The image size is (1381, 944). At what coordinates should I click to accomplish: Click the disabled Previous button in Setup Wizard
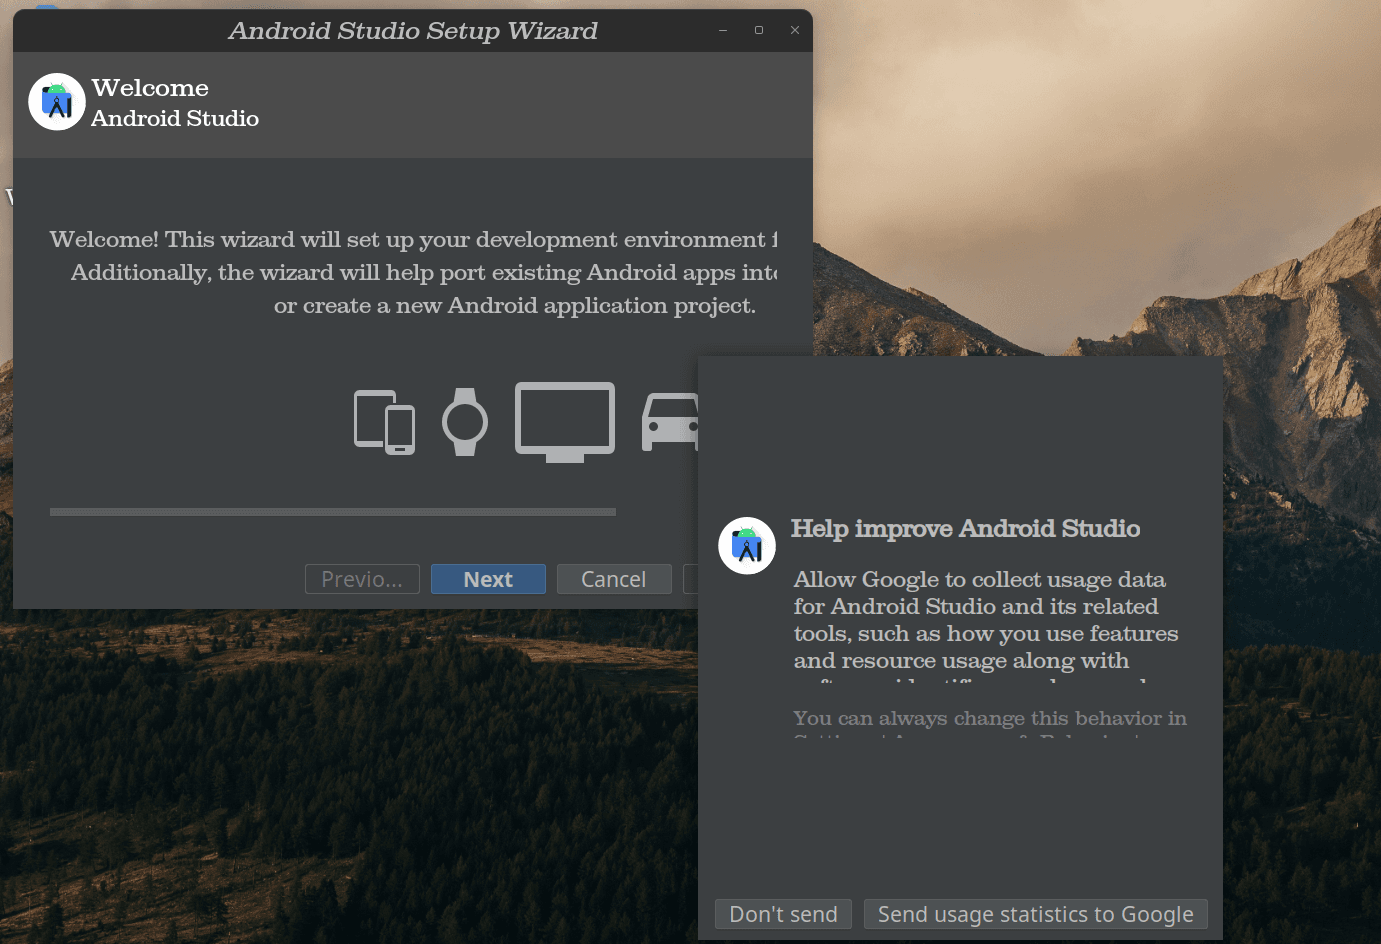362,579
